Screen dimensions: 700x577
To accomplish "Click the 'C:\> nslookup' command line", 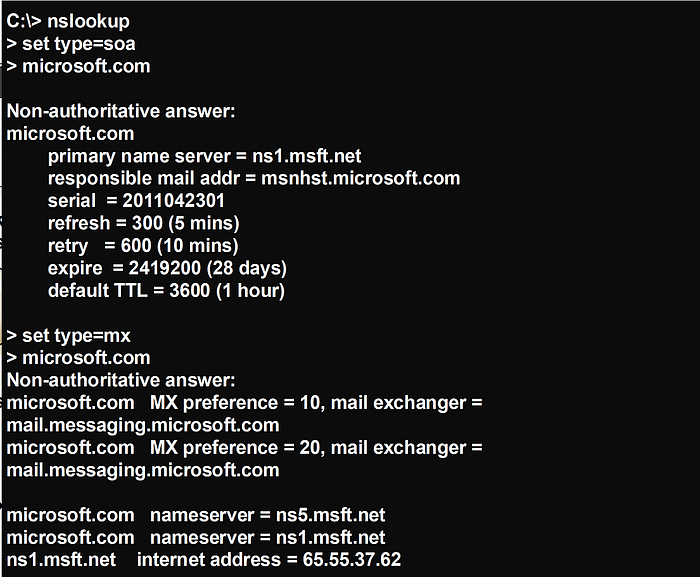I will (68, 21).
